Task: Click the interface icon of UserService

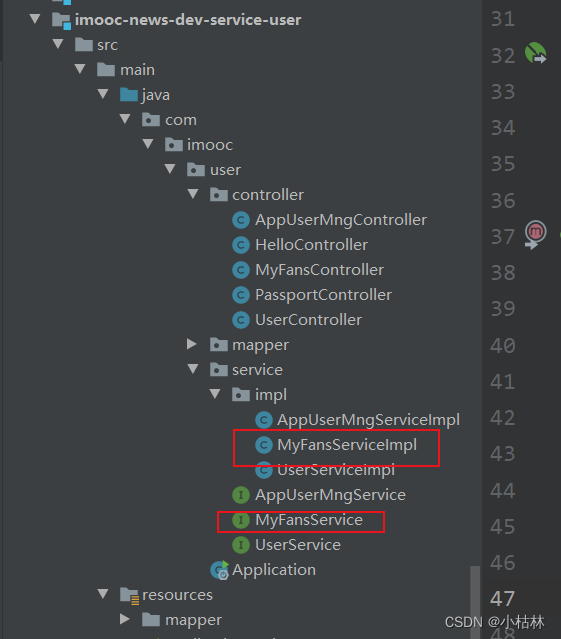Action: 241,545
